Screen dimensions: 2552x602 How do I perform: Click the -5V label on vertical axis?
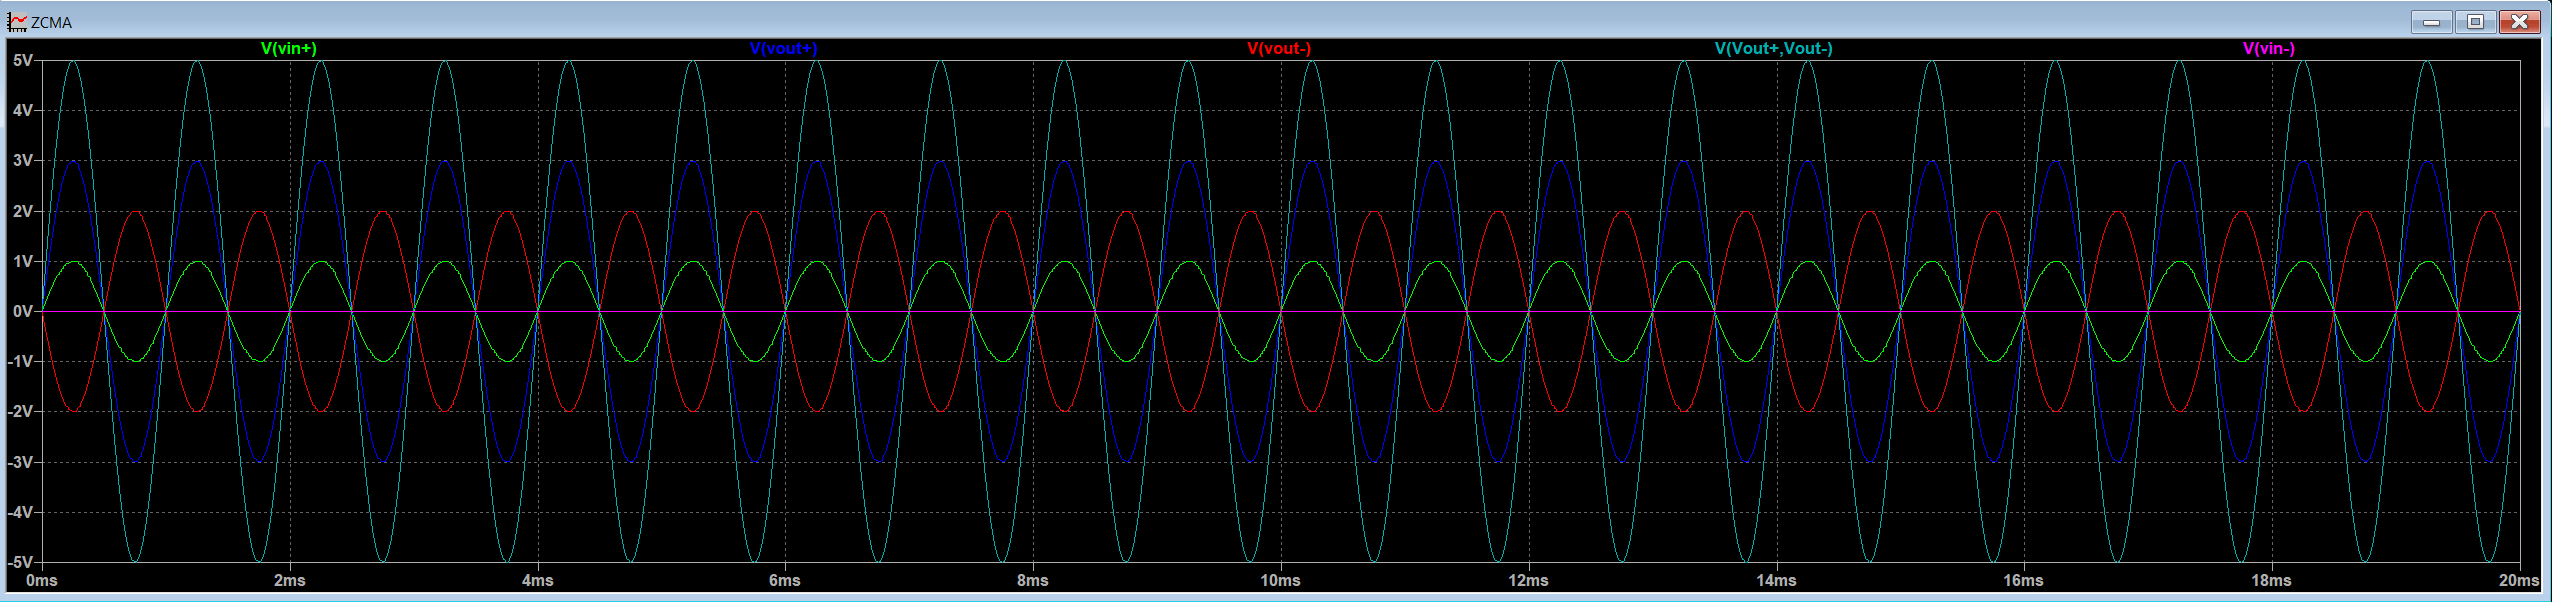pyautogui.click(x=20, y=562)
